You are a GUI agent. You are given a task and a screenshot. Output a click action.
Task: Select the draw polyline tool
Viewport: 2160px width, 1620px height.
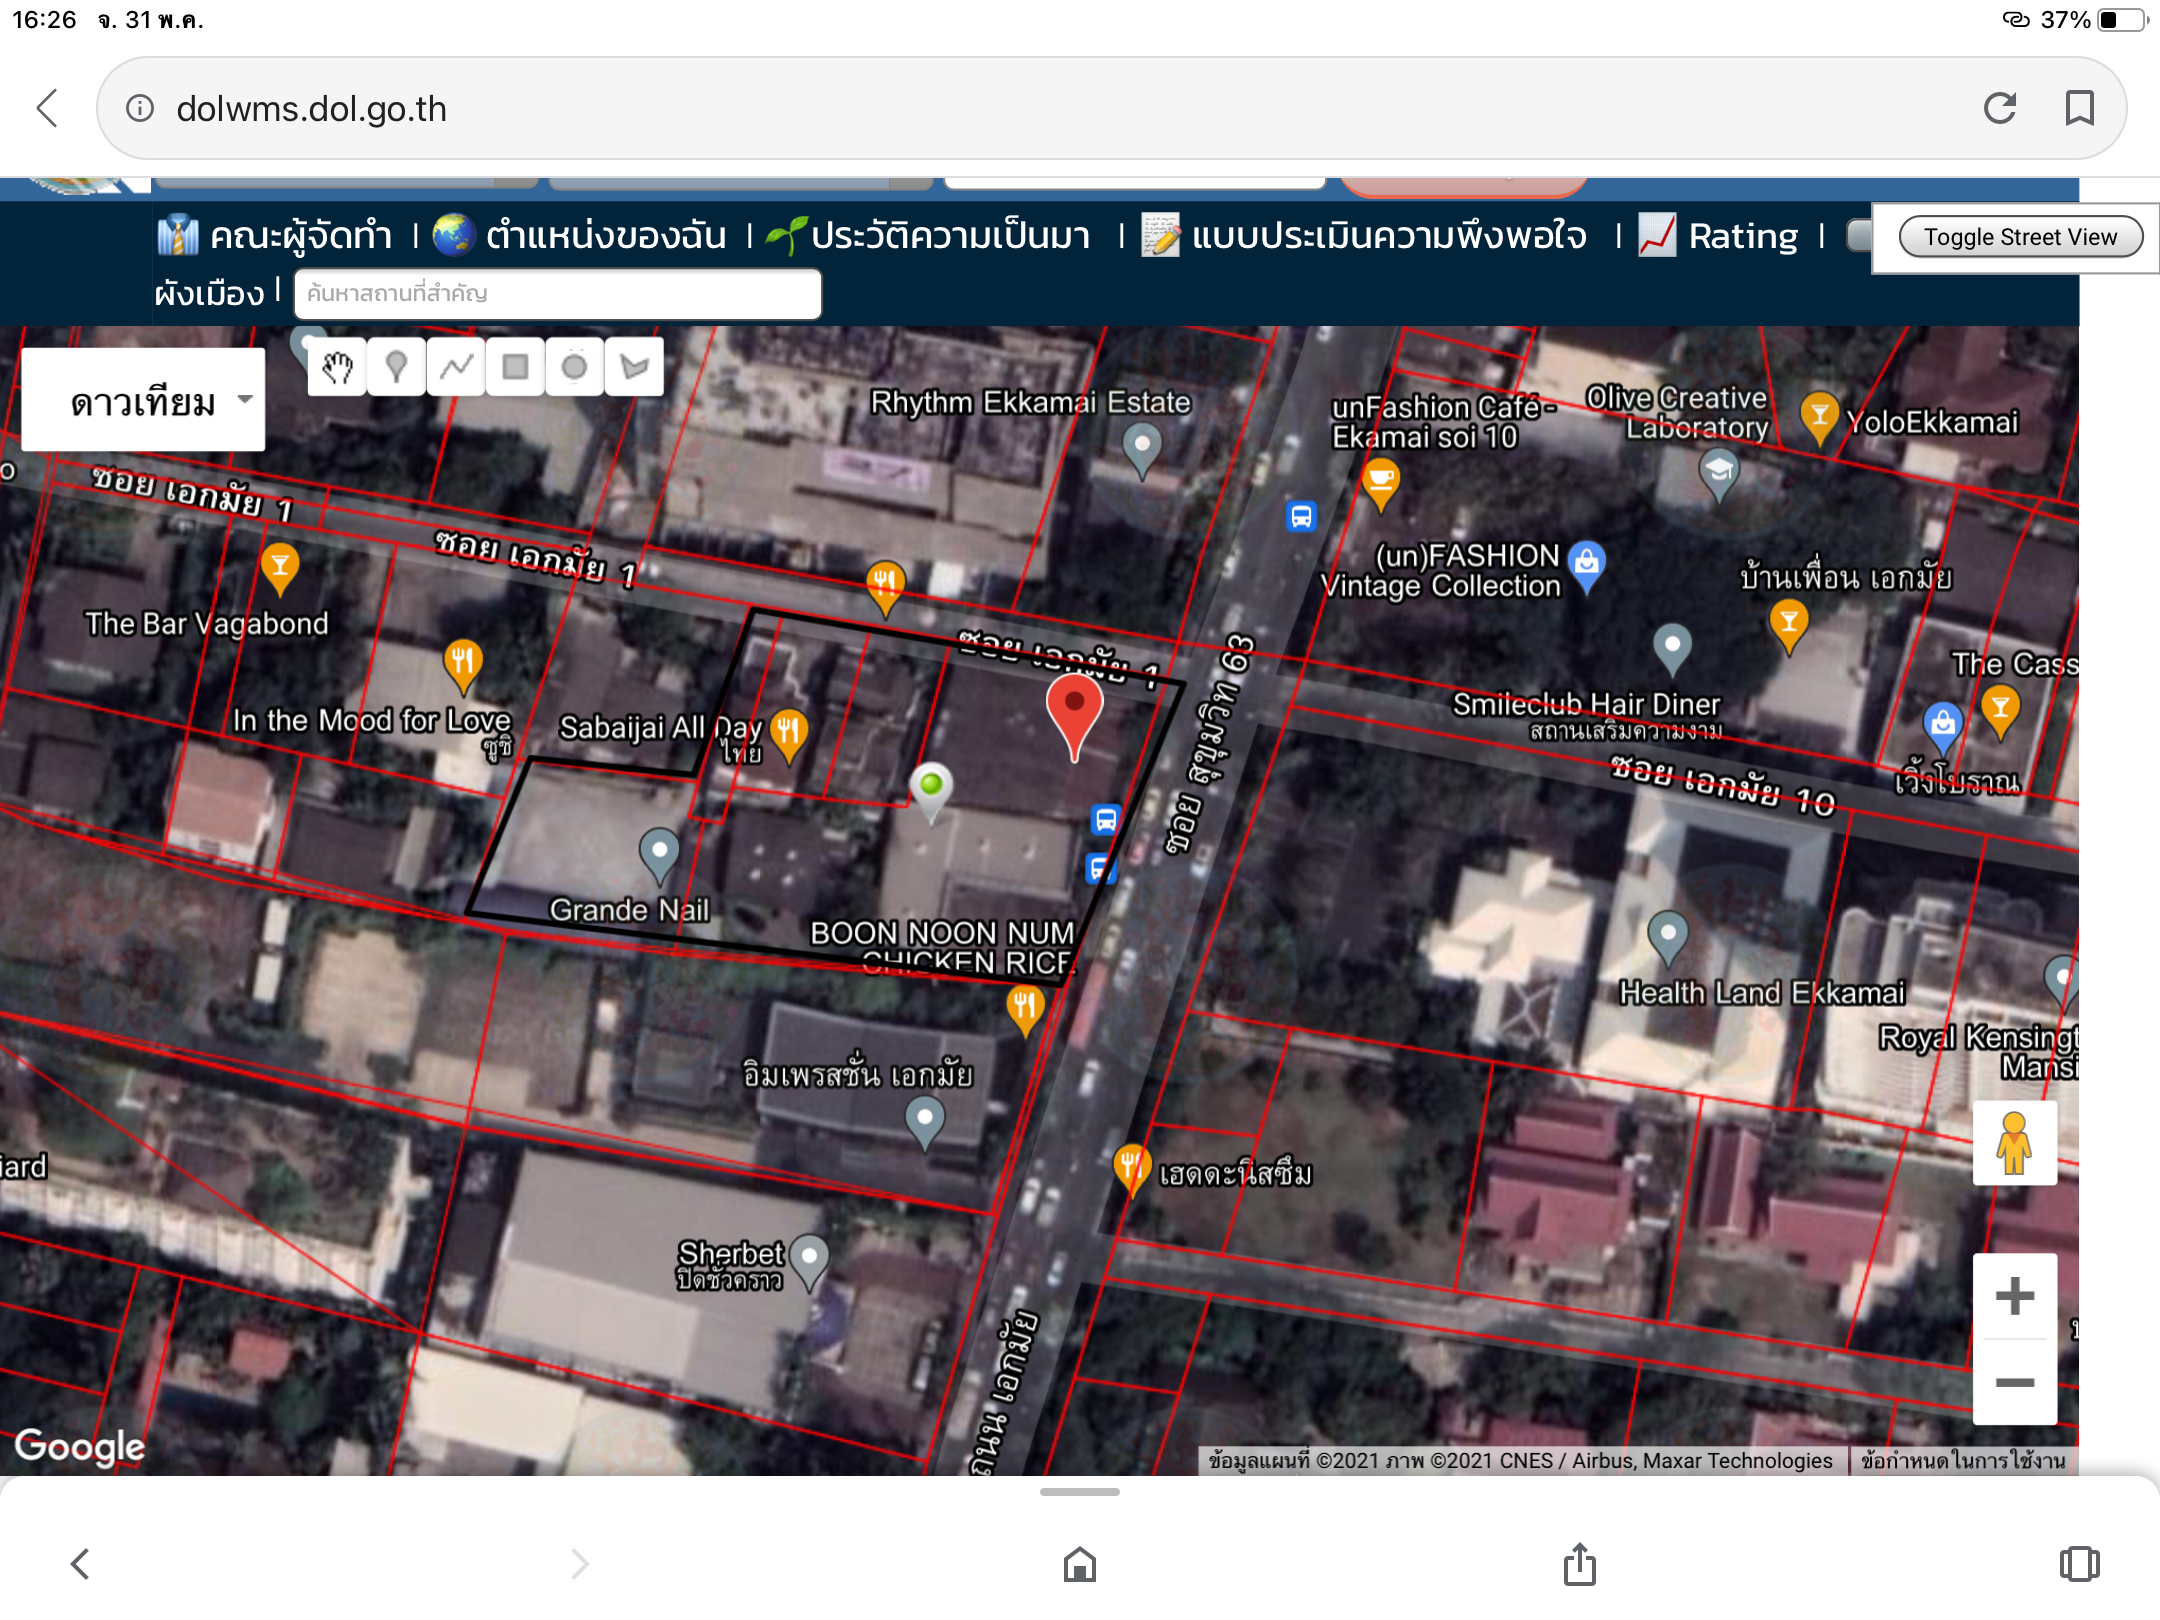pyautogui.click(x=456, y=368)
